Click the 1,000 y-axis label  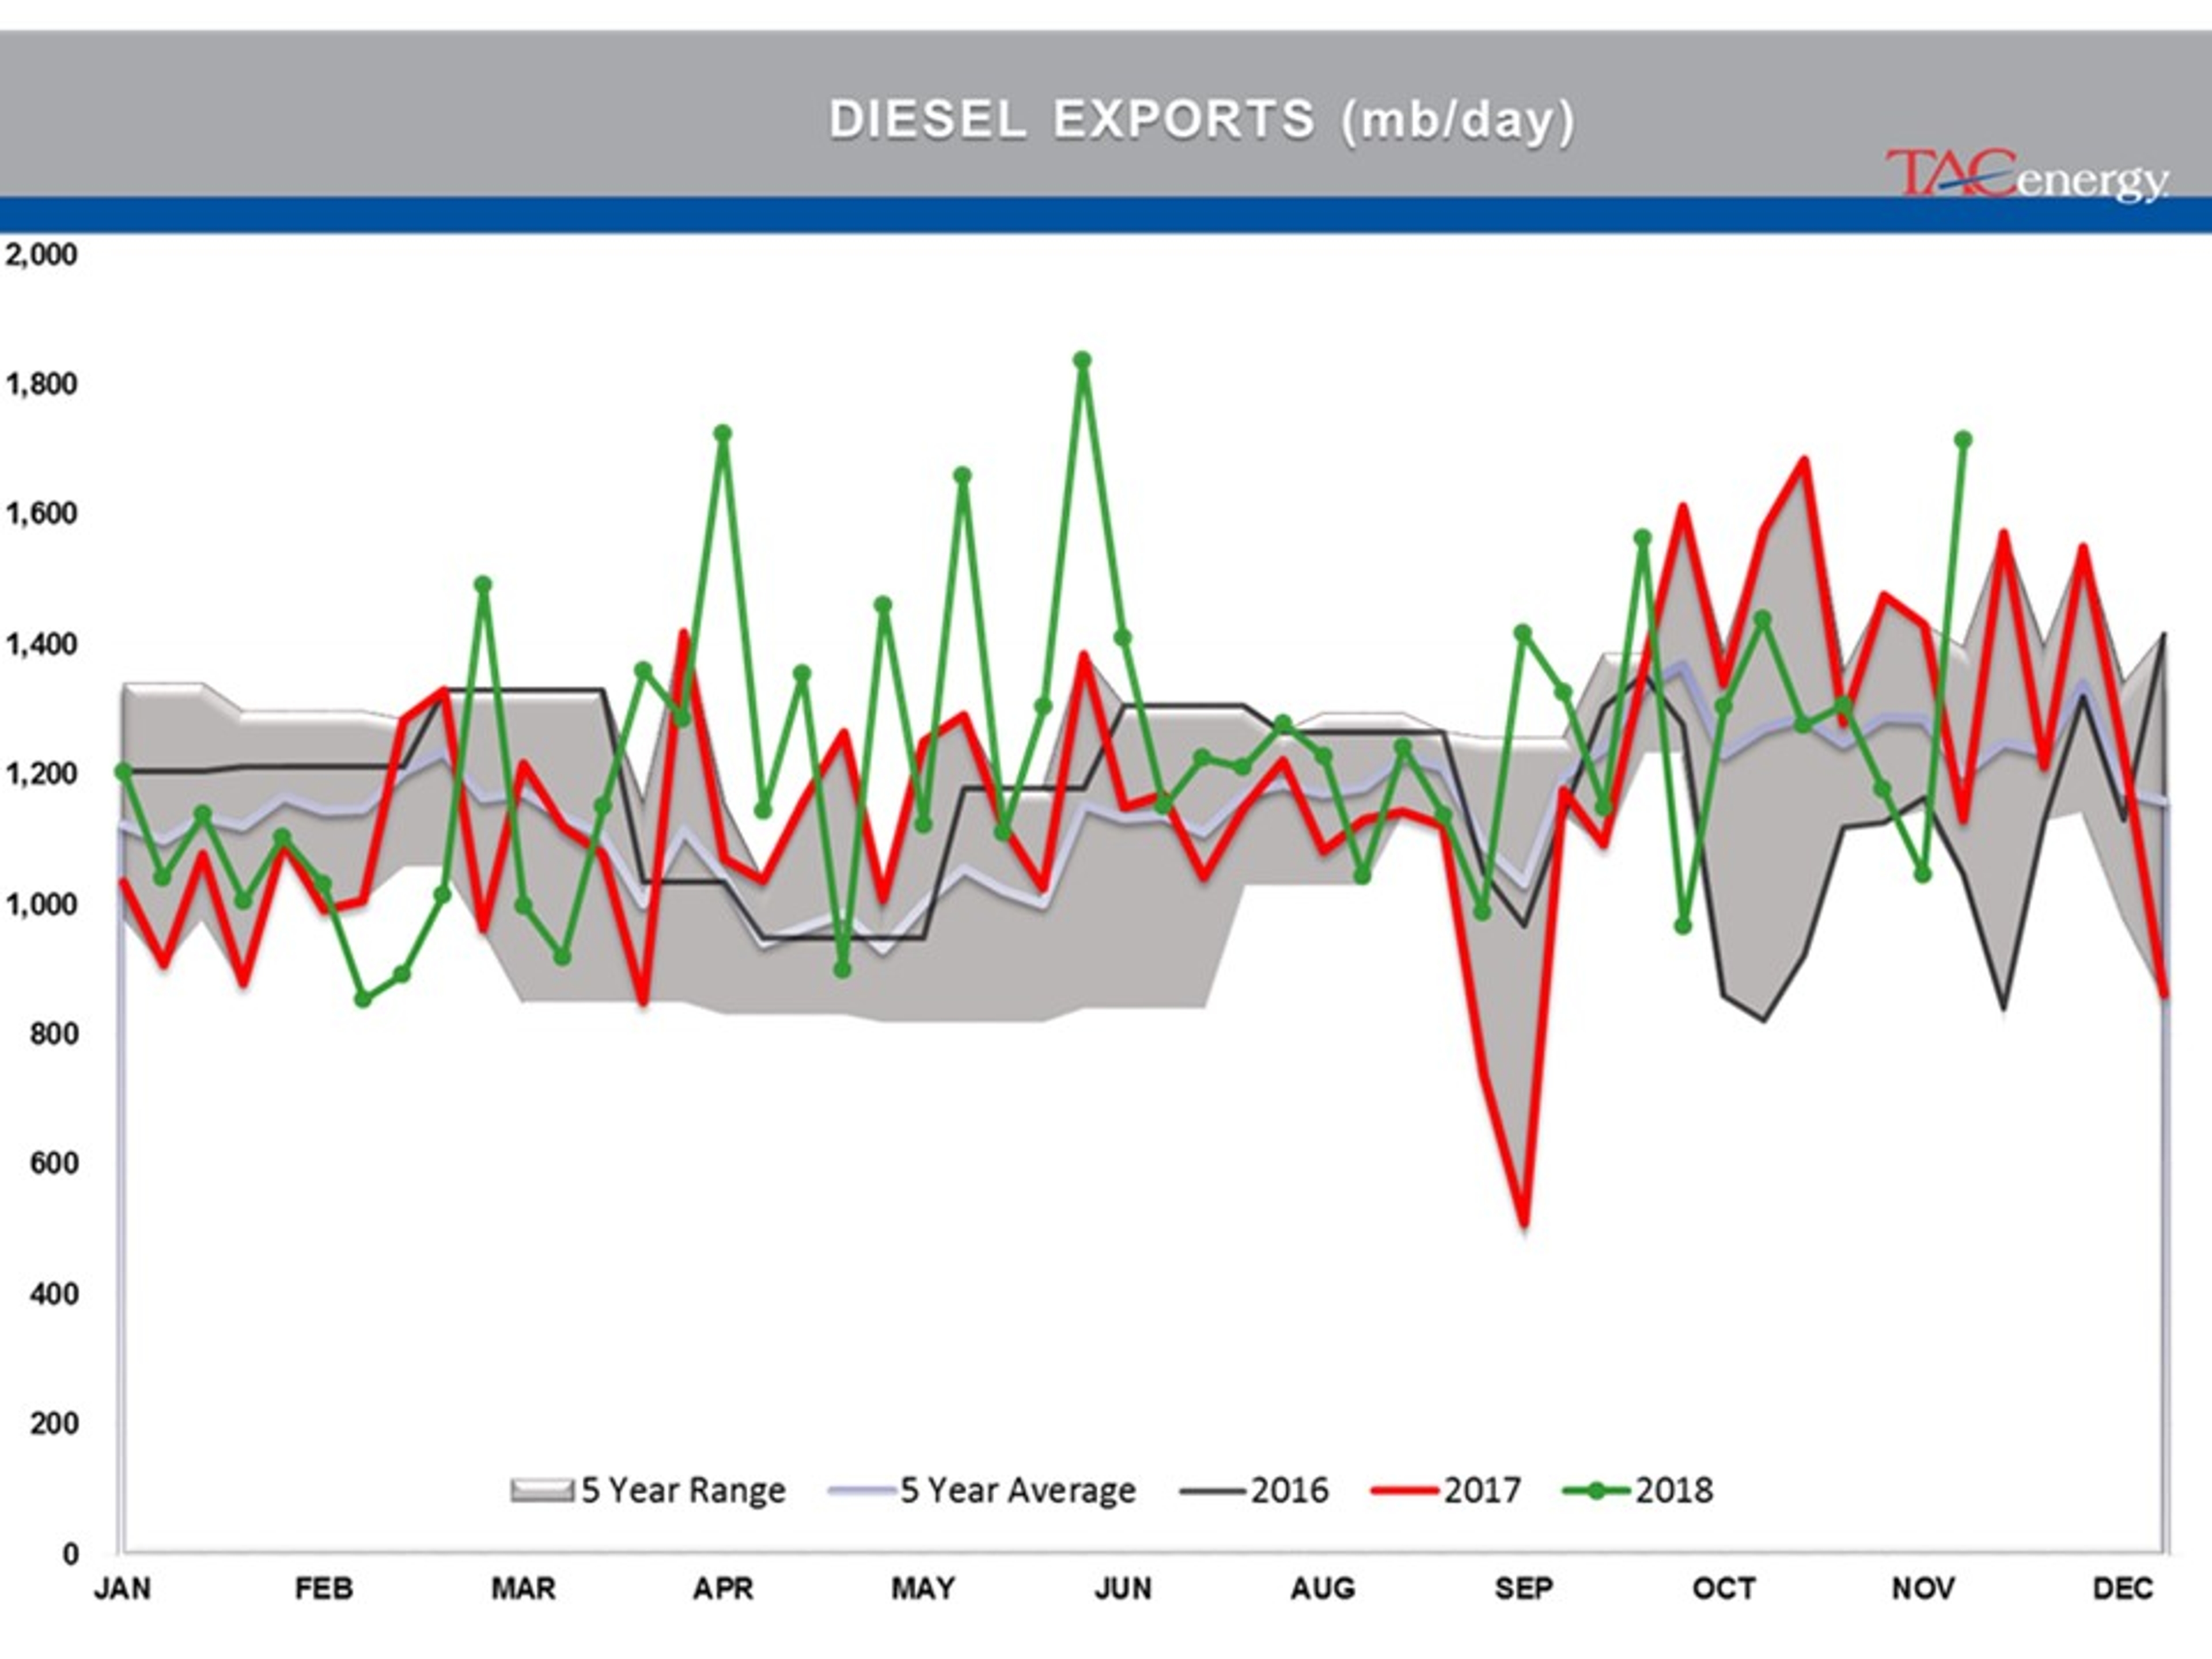41,904
